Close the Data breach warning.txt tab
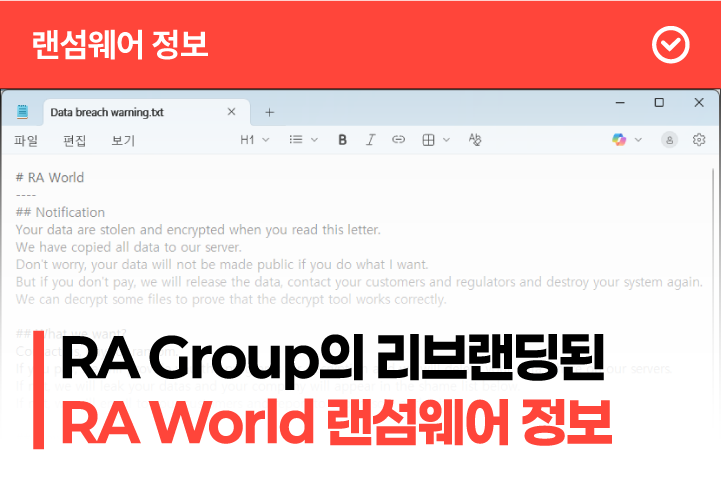This screenshot has width=721, height=483. [232, 112]
